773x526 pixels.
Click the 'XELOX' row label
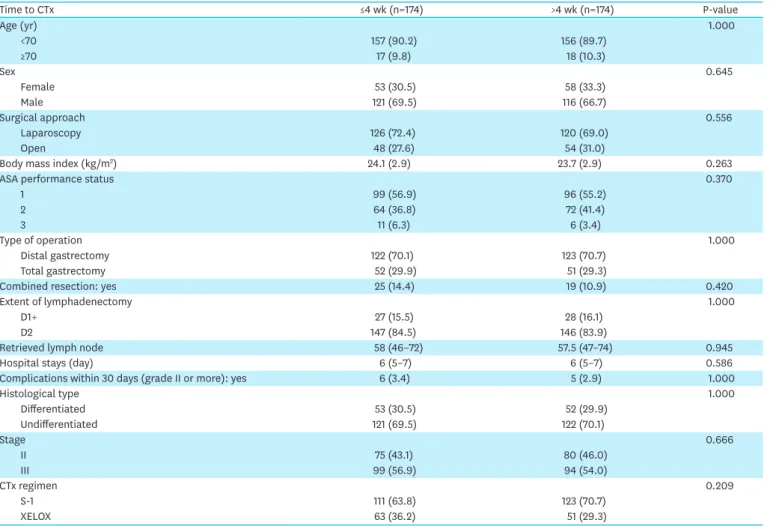point(35,516)
